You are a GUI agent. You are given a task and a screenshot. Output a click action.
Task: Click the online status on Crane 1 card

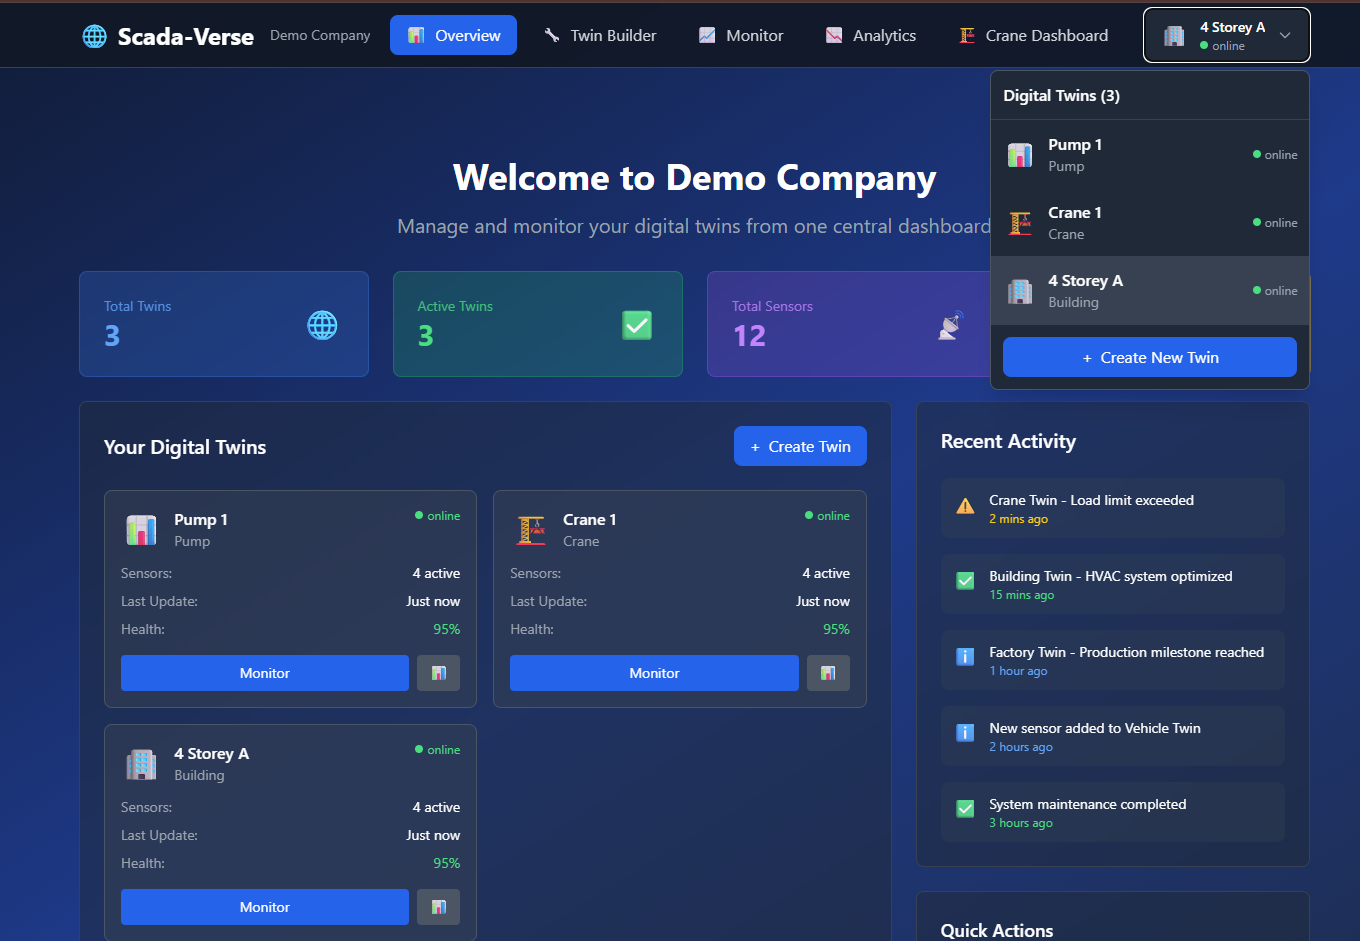[x=827, y=516]
